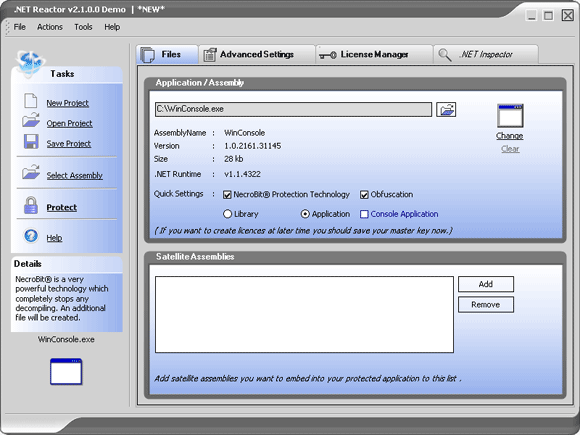Open the Help menu in menu bar
The image size is (580, 435).
112,27
